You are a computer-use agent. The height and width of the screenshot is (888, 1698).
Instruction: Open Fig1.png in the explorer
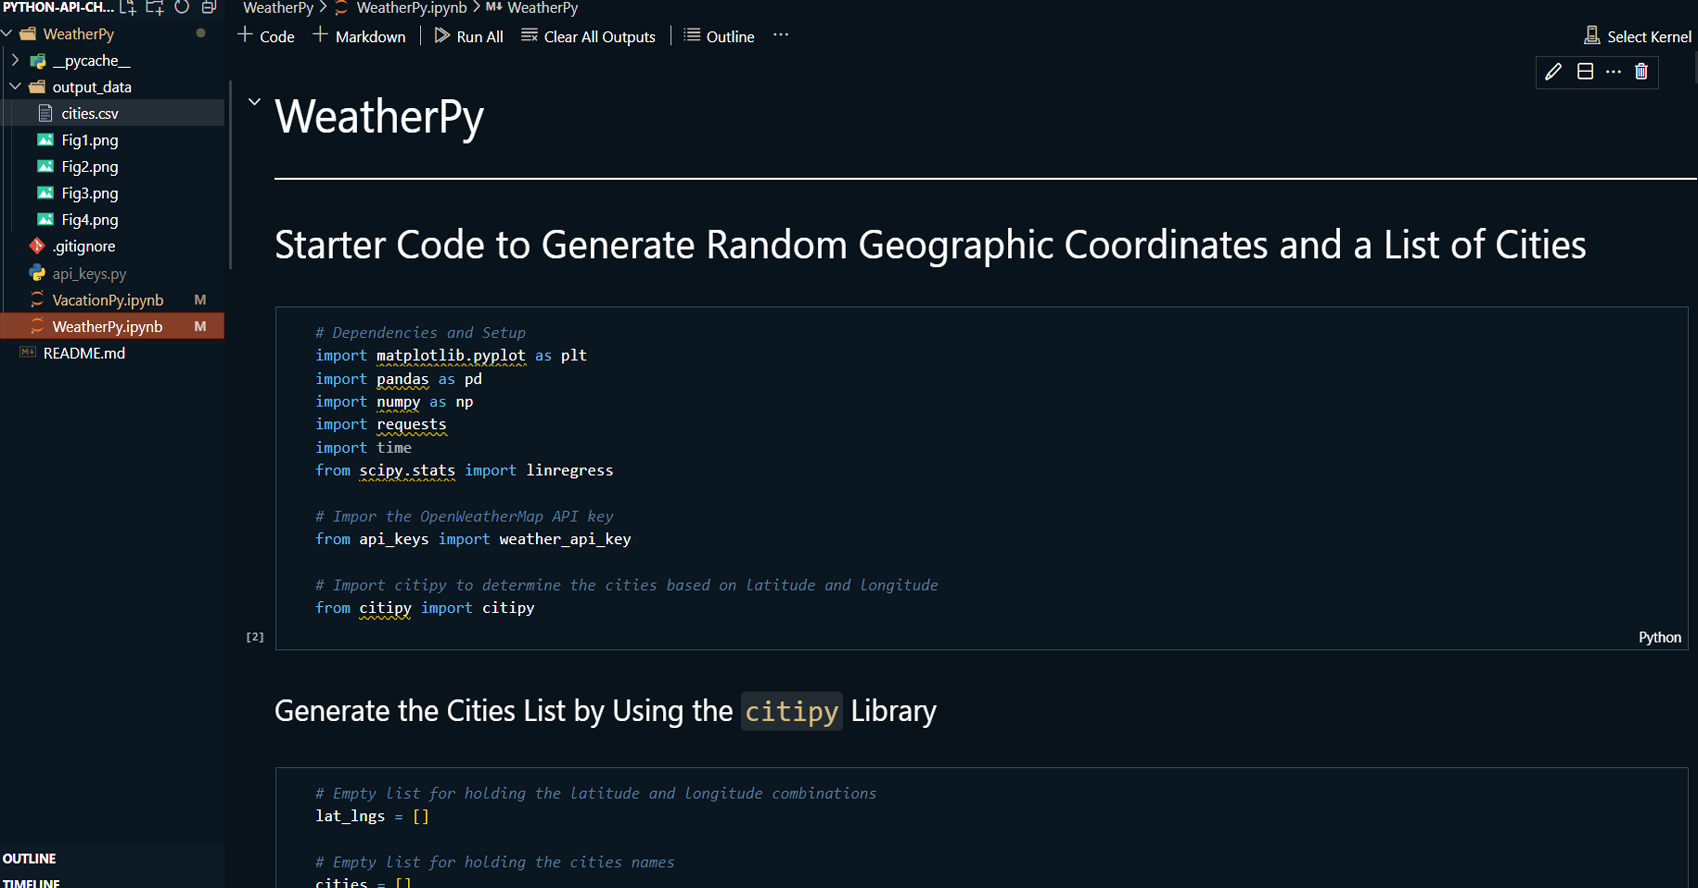(89, 140)
